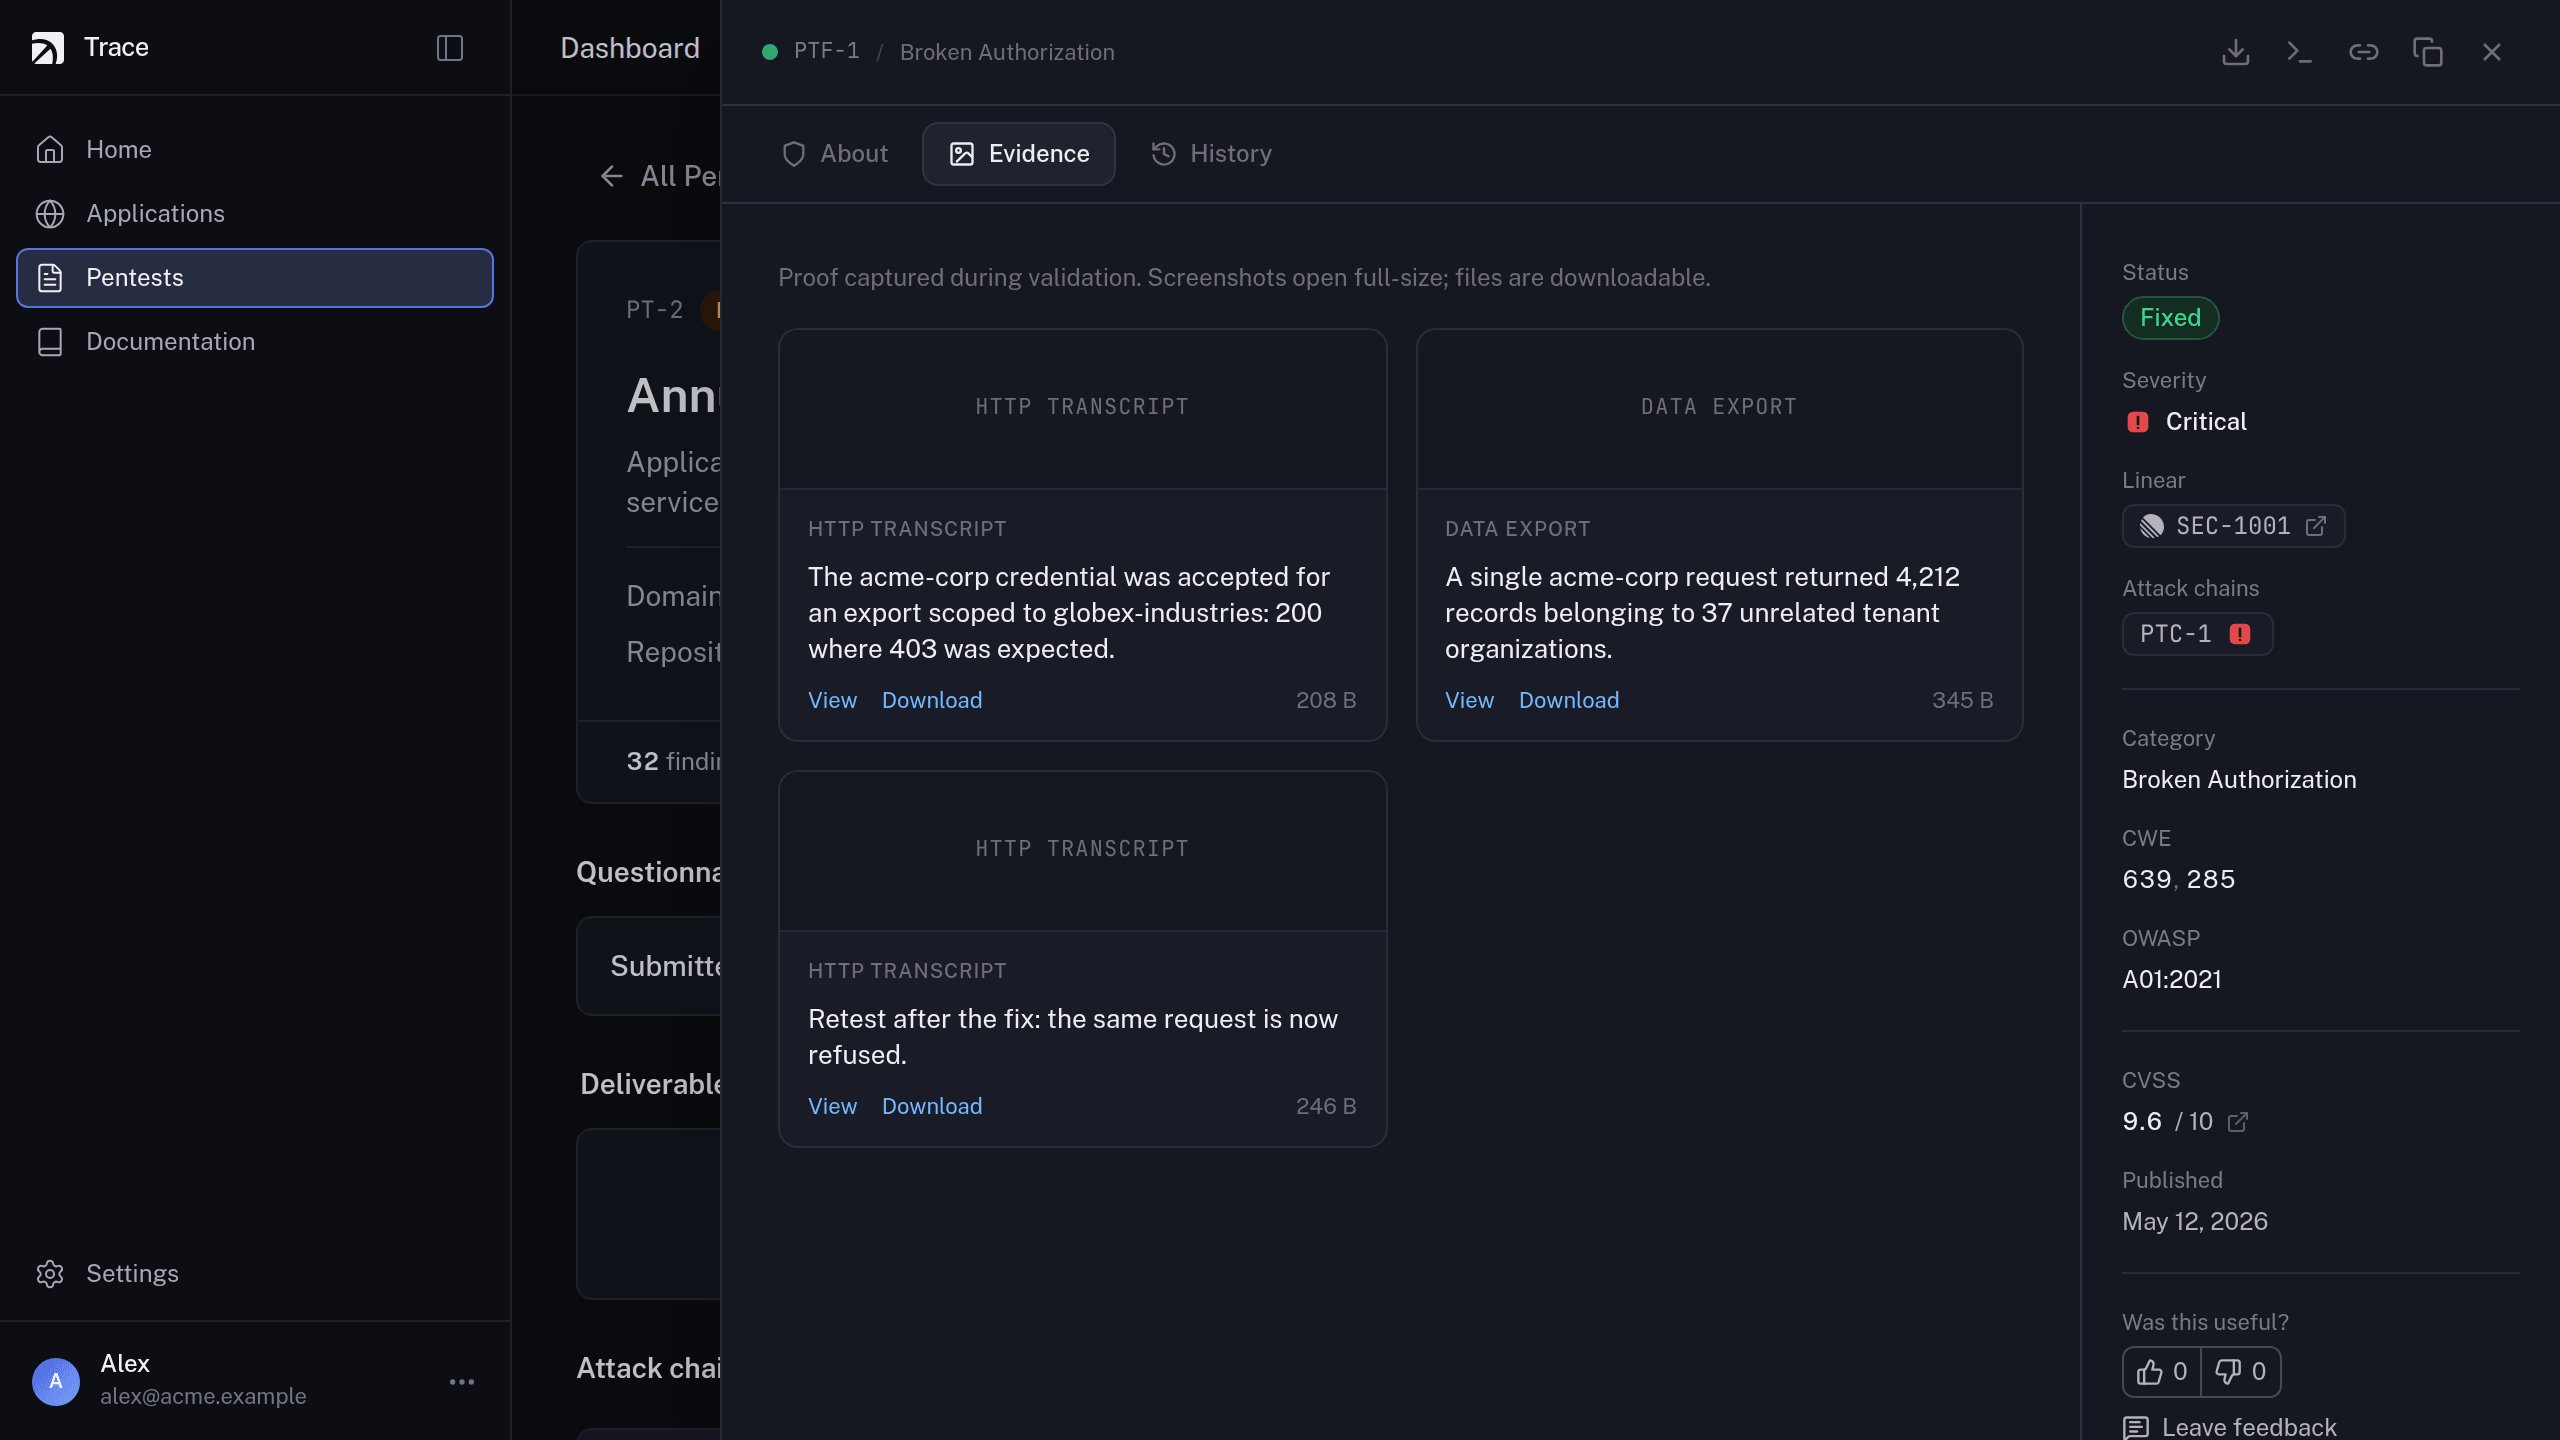Collapse the sidebar with panel icon

tap(450, 48)
